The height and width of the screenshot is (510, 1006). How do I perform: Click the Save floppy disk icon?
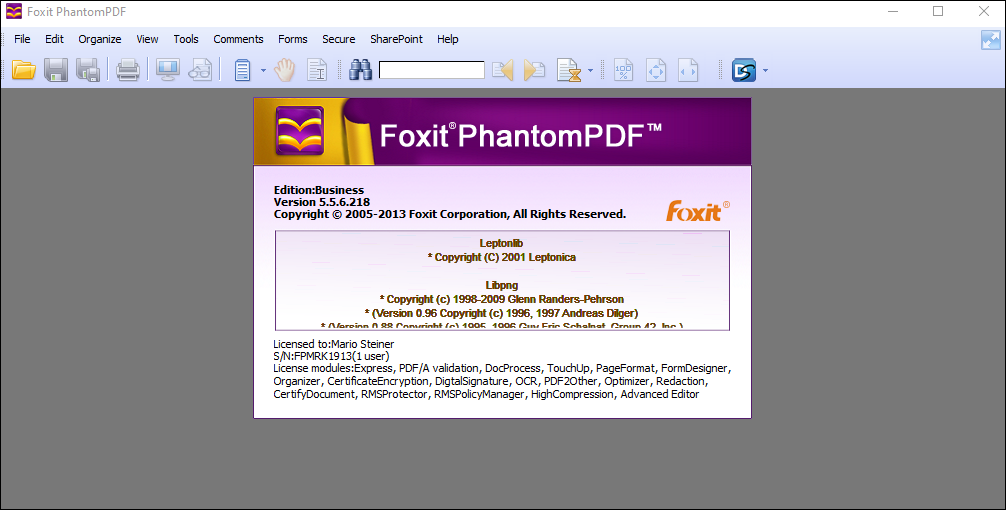56,70
